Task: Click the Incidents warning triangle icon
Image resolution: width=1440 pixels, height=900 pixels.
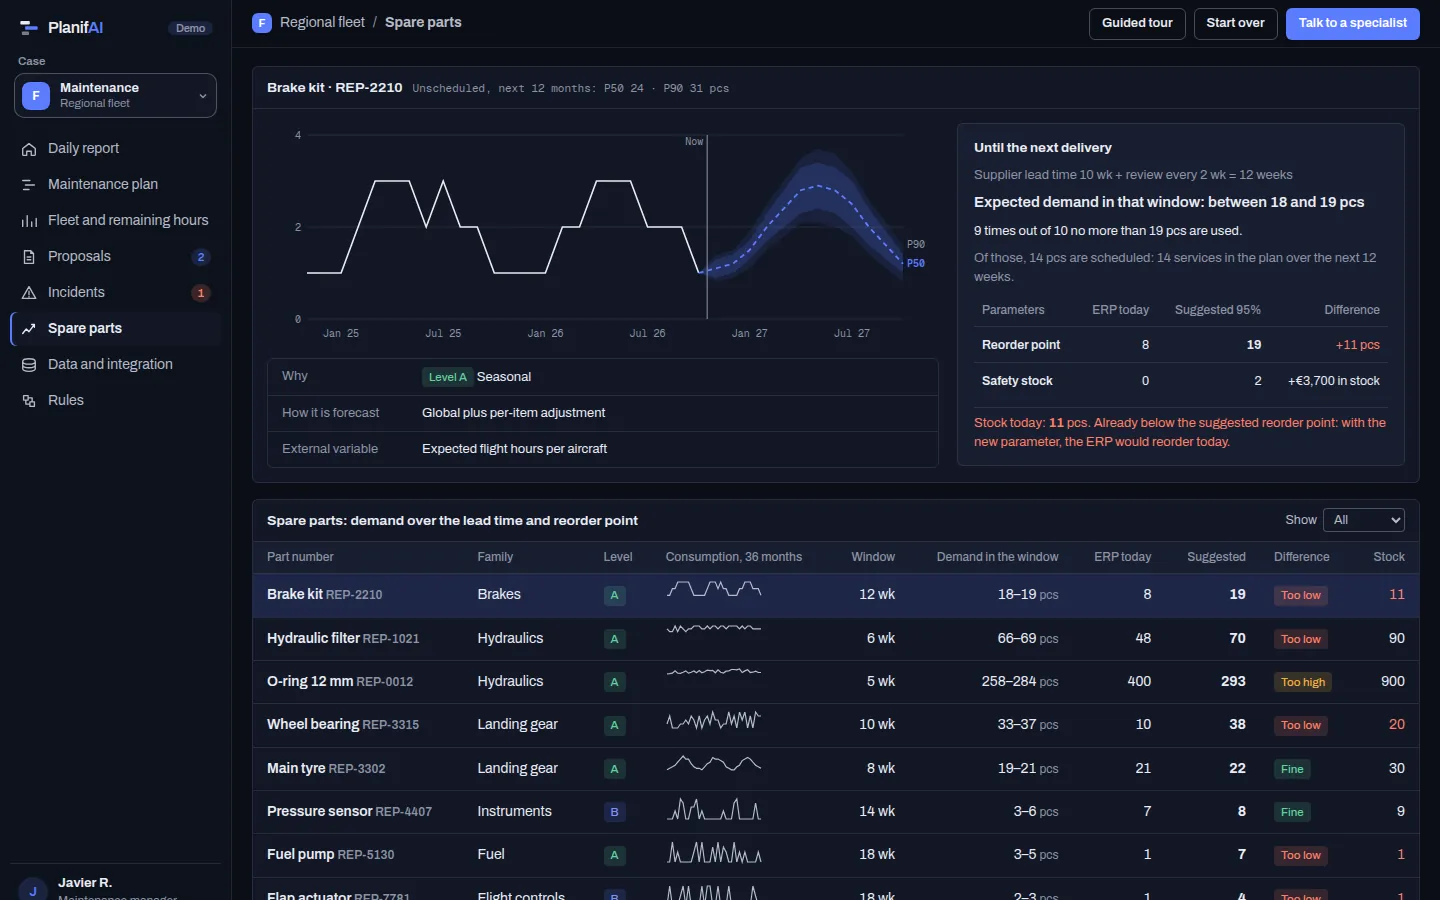Action: coord(29,293)
